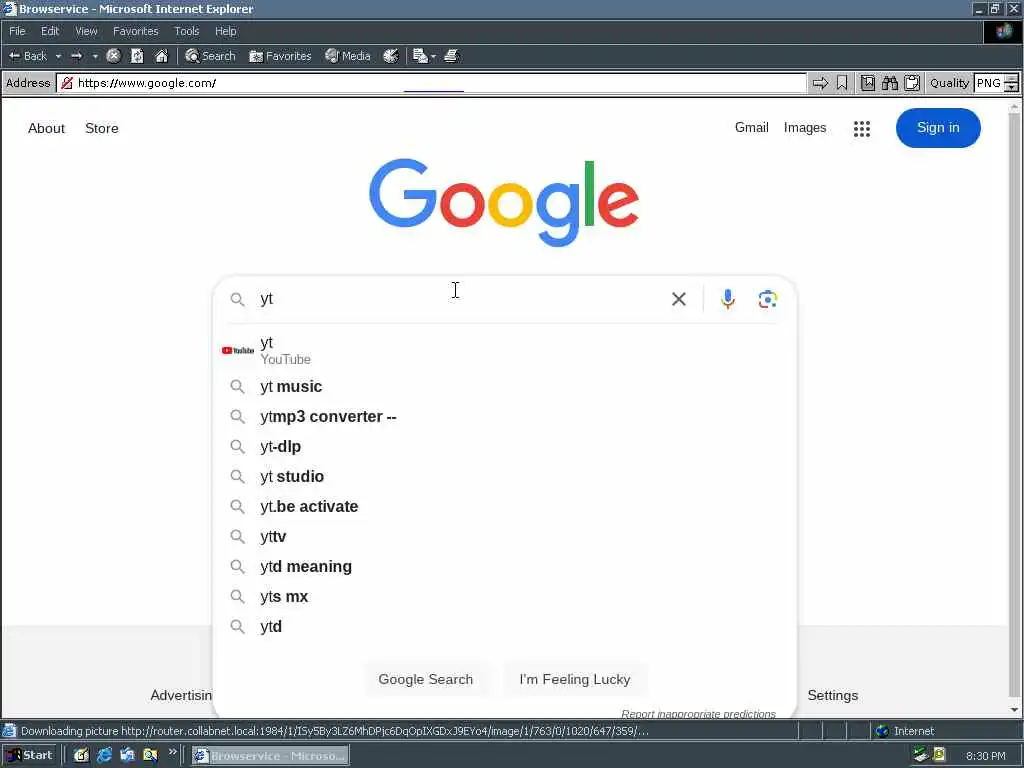Click the bookmarks book icon near Quality
This screenshot has width=1024, height=768.
[x=867, y=83]
